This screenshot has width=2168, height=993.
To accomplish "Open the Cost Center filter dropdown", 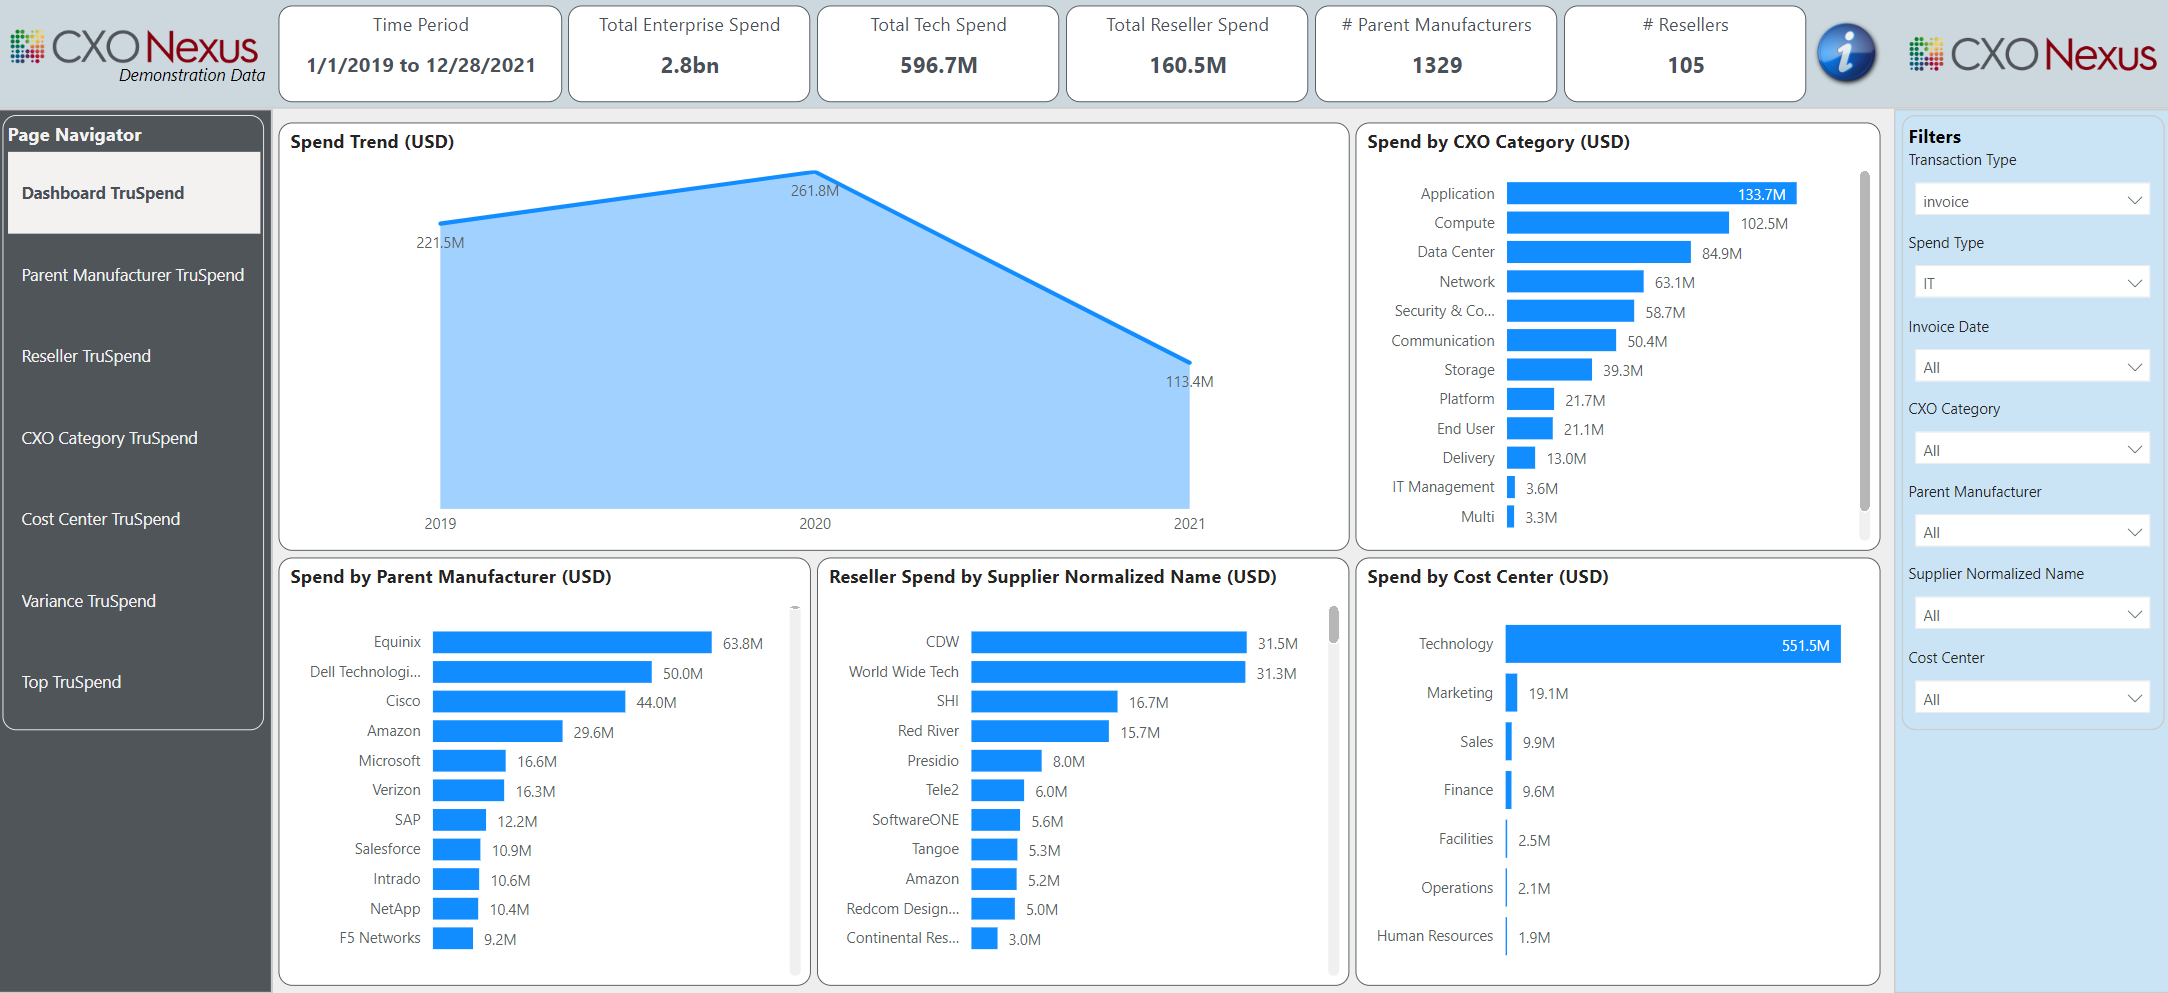I will point(2031,699).
